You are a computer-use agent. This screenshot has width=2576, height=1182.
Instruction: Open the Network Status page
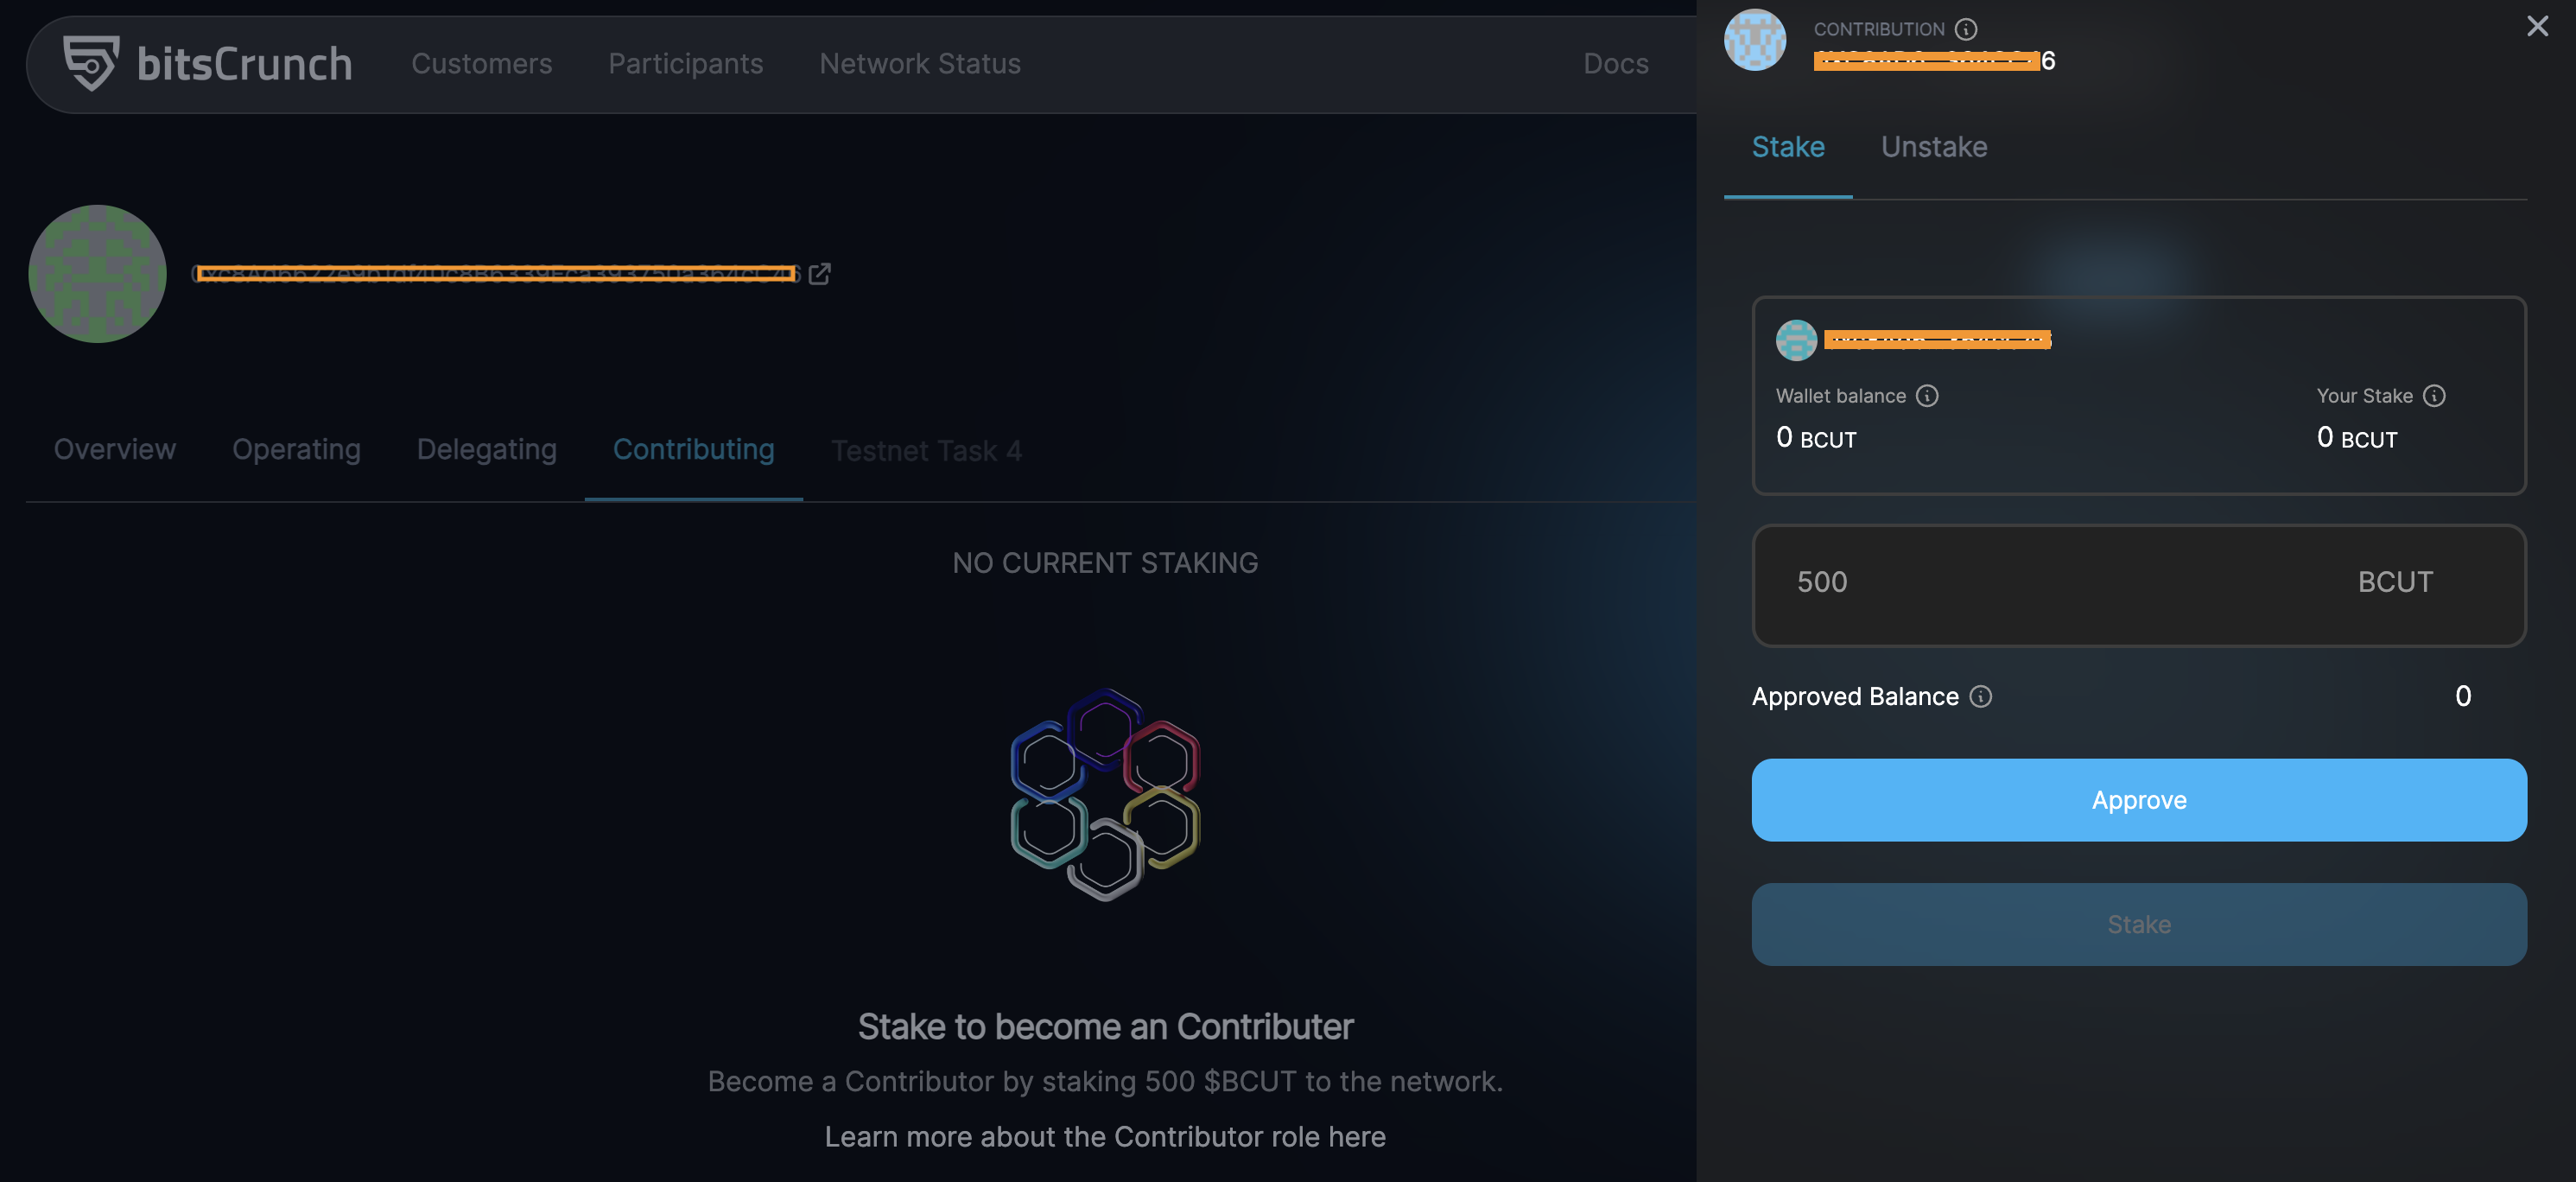(920, 64)
